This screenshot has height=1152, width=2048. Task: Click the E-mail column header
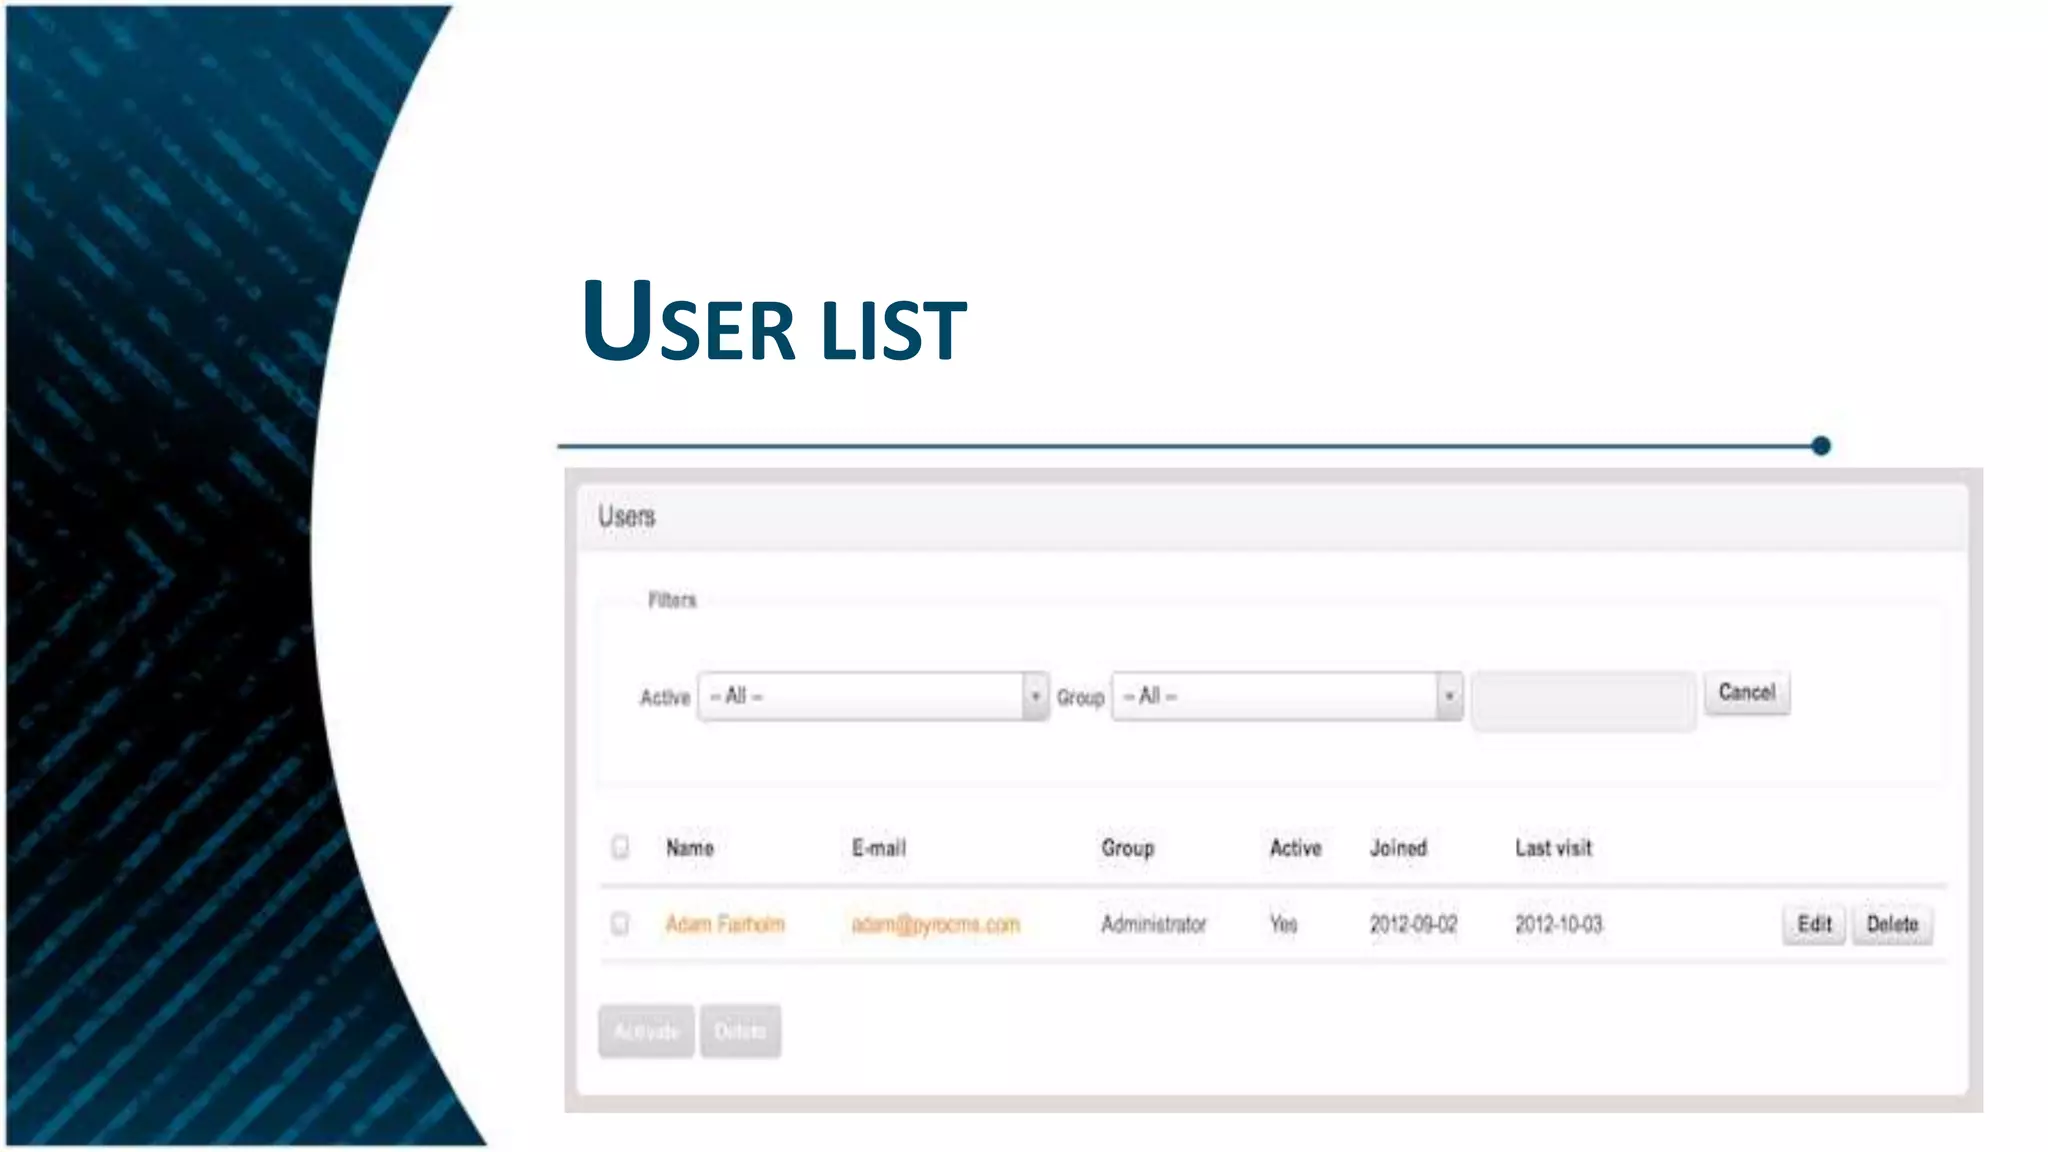[878, 848]
